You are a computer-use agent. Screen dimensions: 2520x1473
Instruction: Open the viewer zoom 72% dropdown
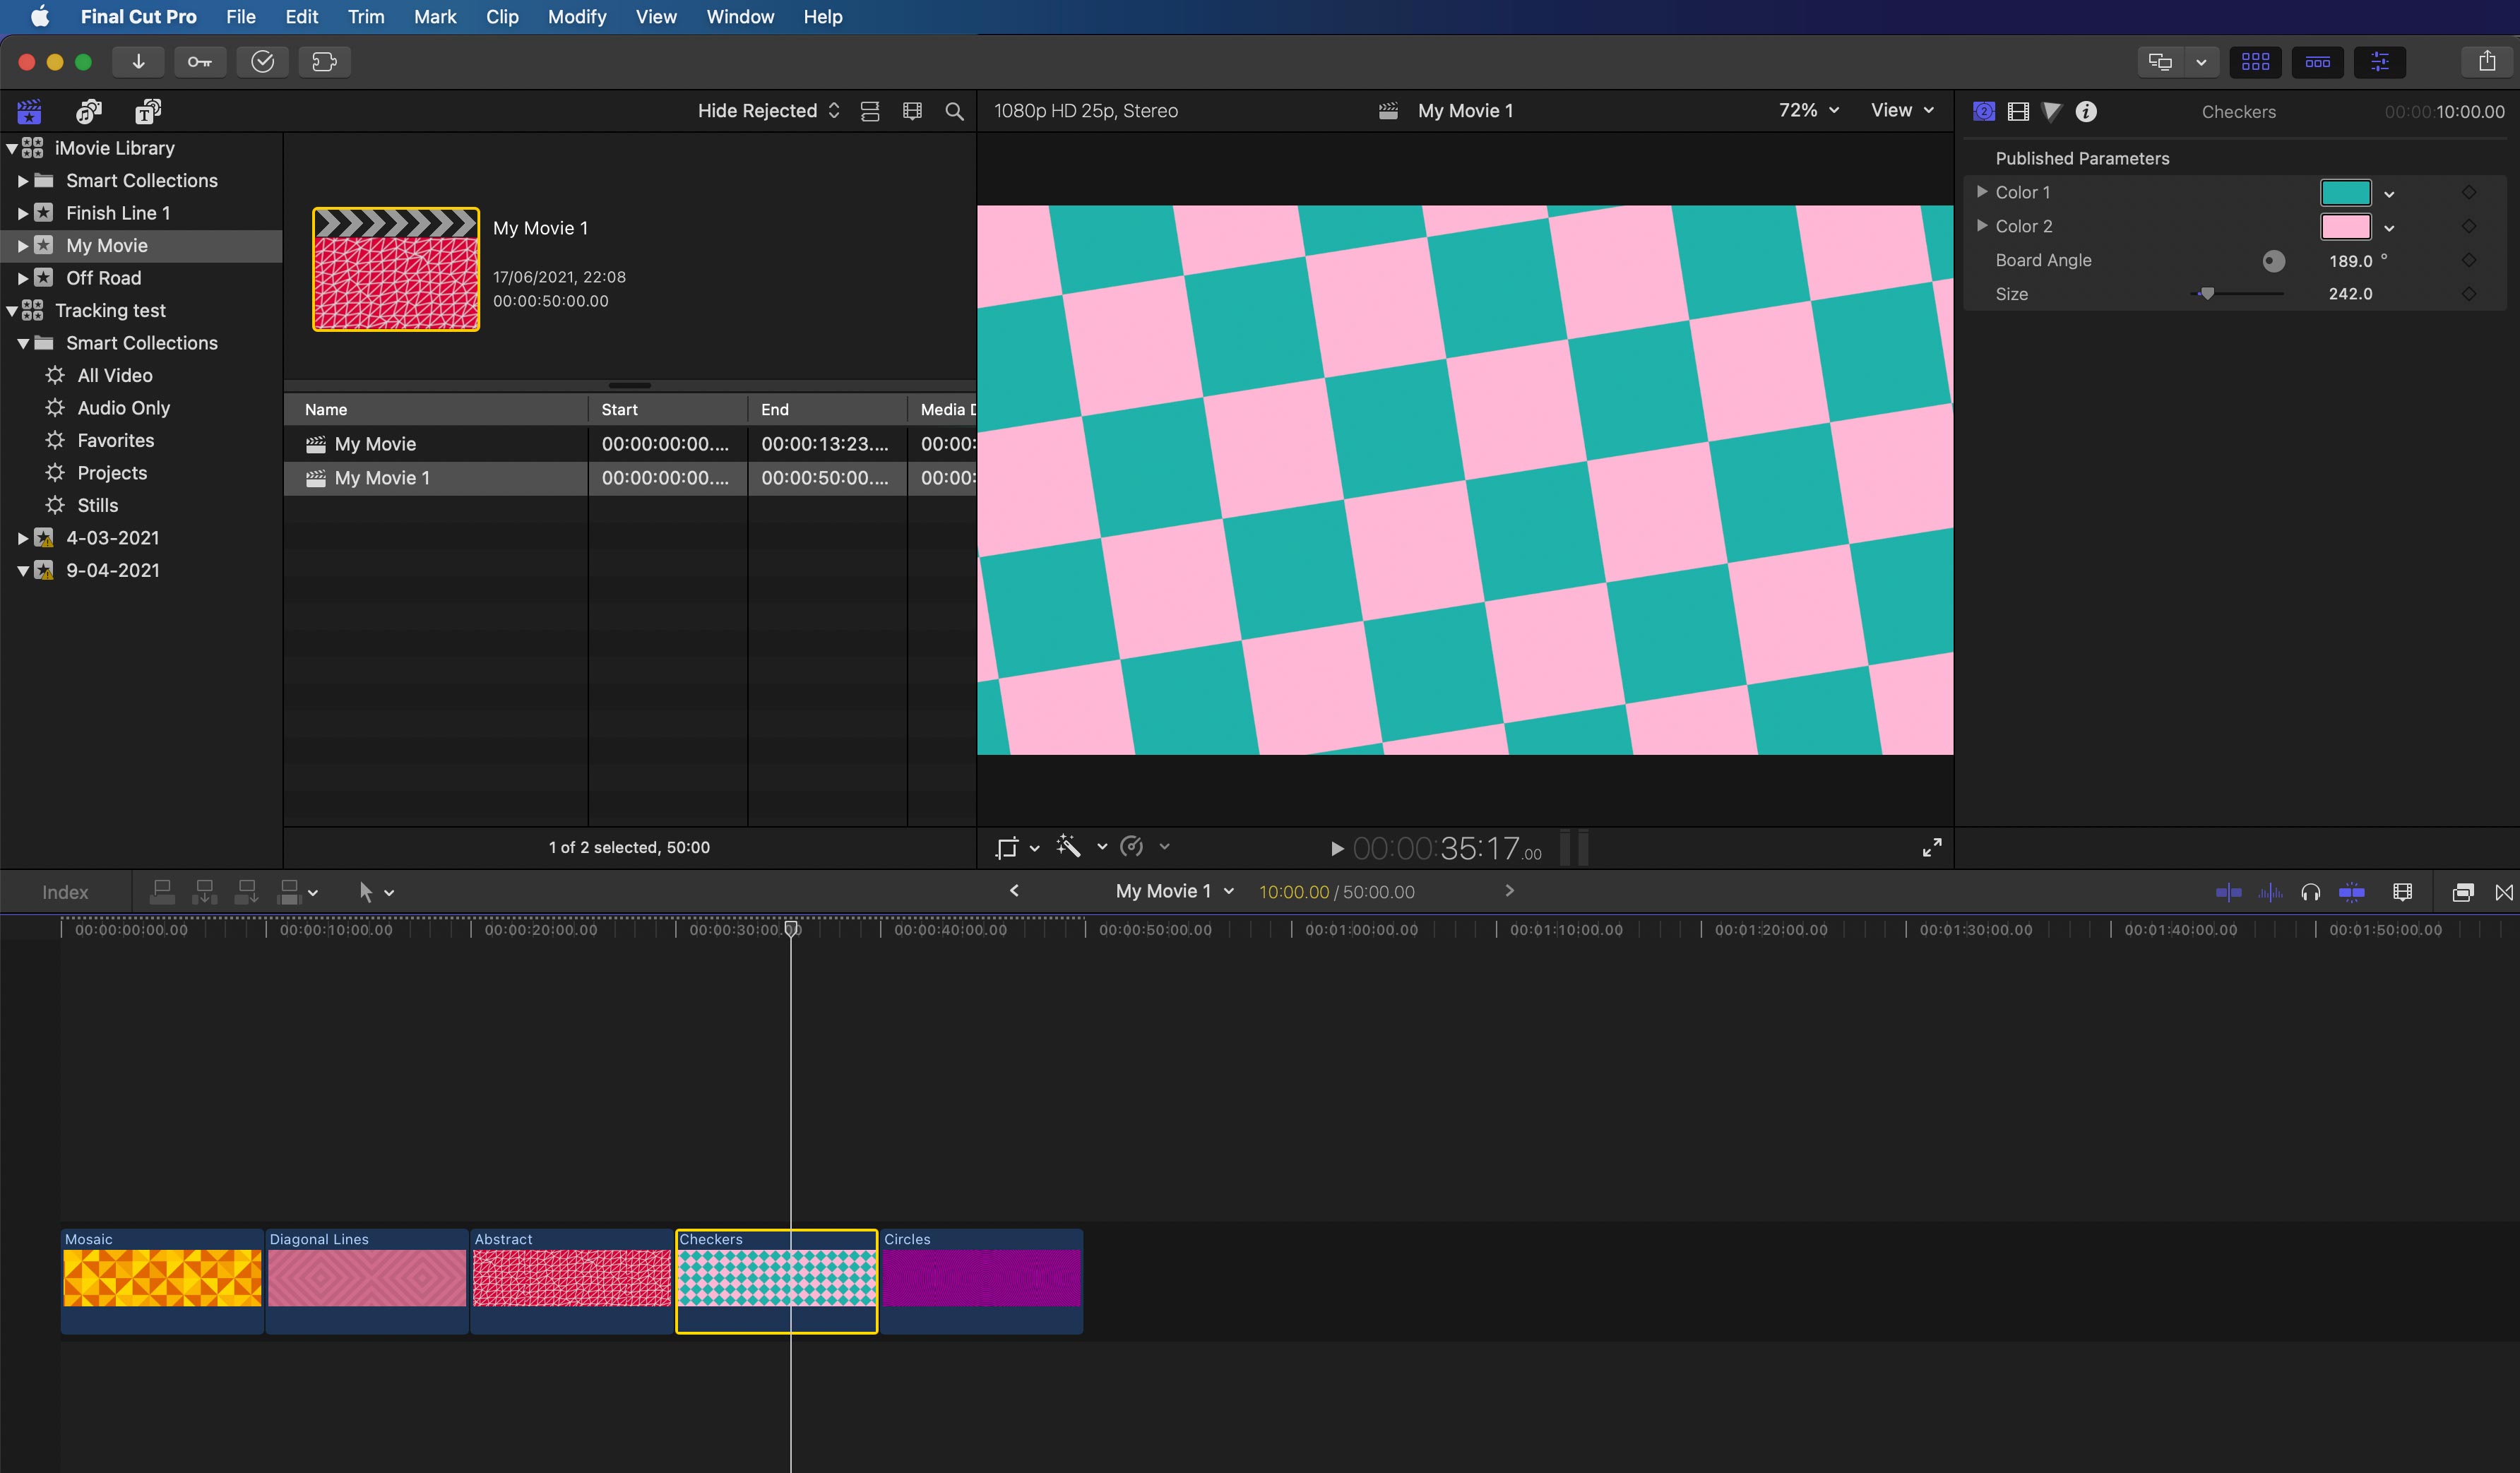tap(1808, 110)
